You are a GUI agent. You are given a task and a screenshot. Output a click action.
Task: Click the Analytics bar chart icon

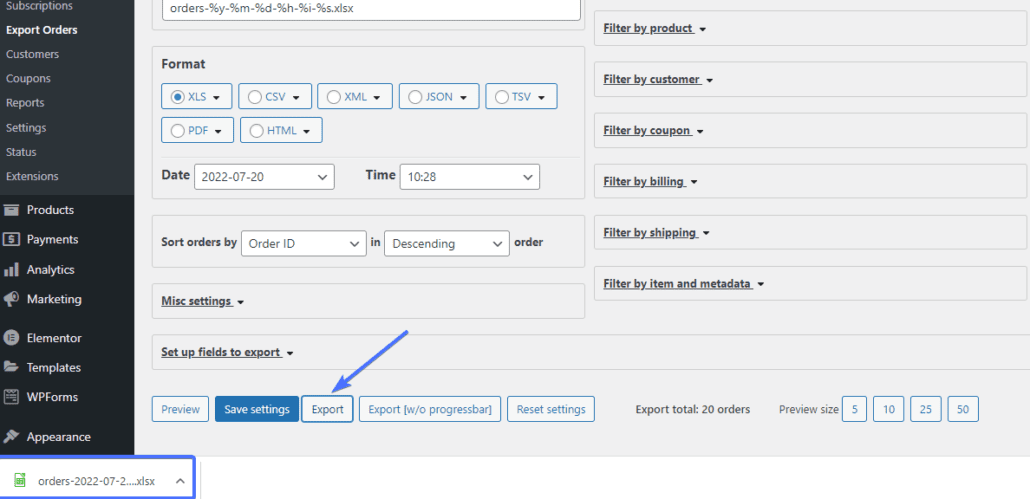point(11,270)
